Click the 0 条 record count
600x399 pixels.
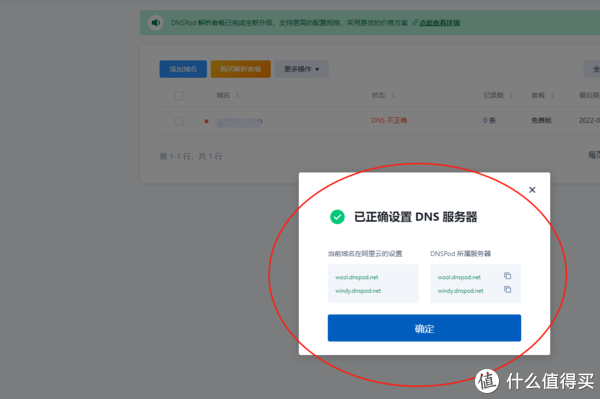(489, 121)
